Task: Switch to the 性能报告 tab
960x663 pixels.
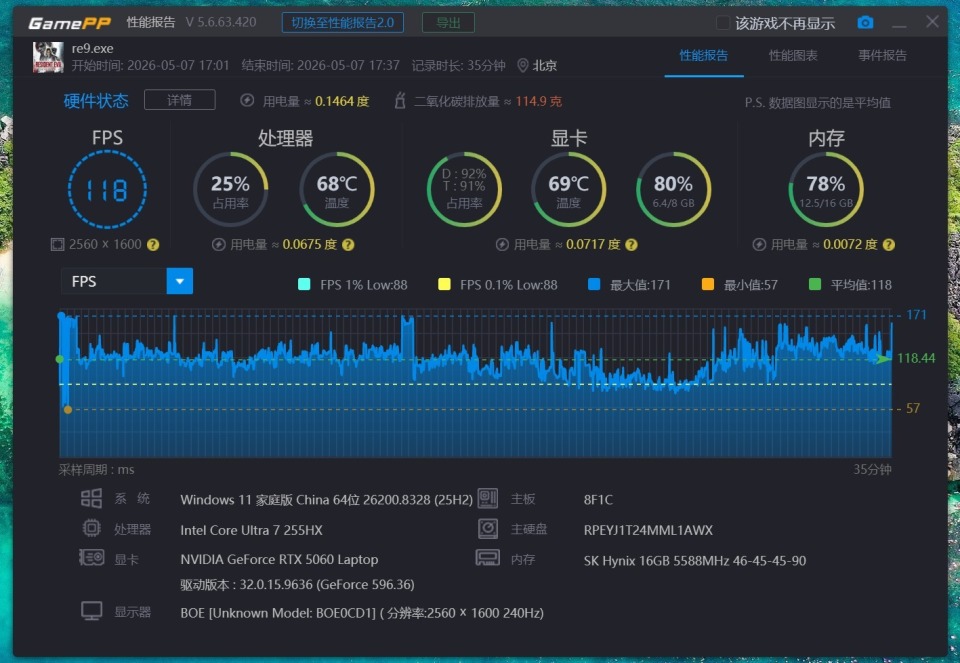Action: 703,56
